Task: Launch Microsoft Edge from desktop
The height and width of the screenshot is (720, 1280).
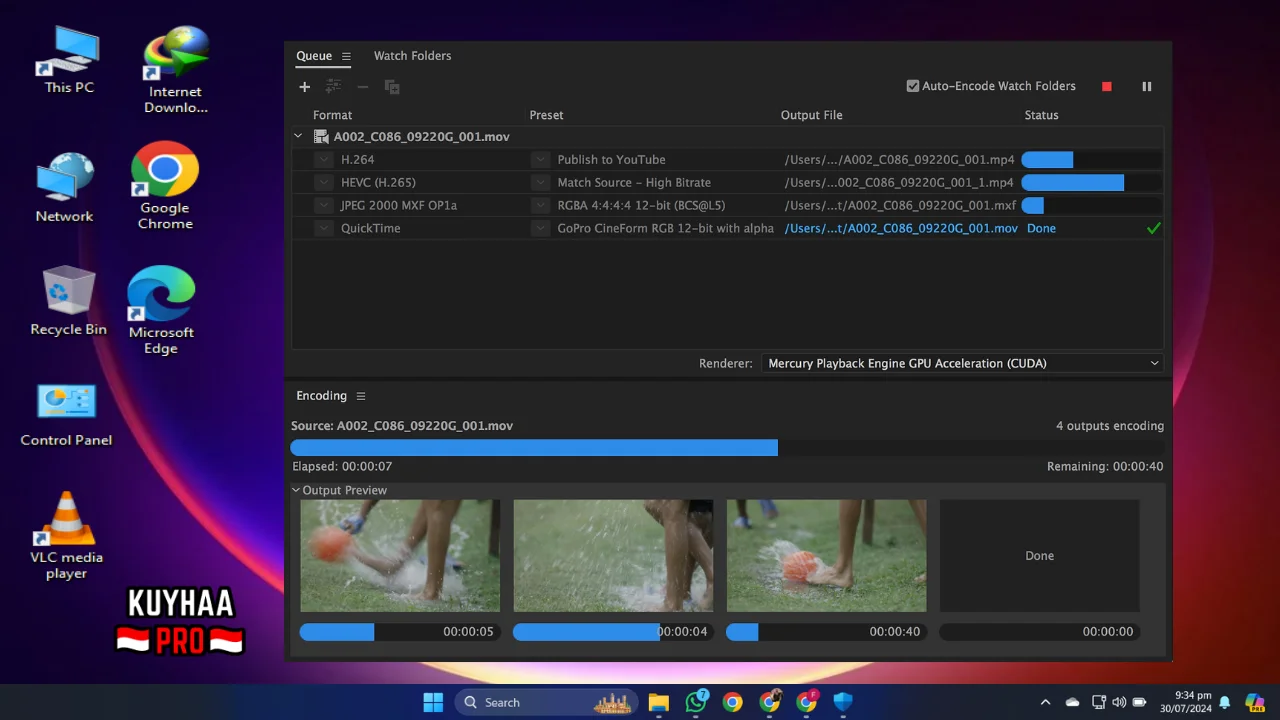Action: point(160,311)
